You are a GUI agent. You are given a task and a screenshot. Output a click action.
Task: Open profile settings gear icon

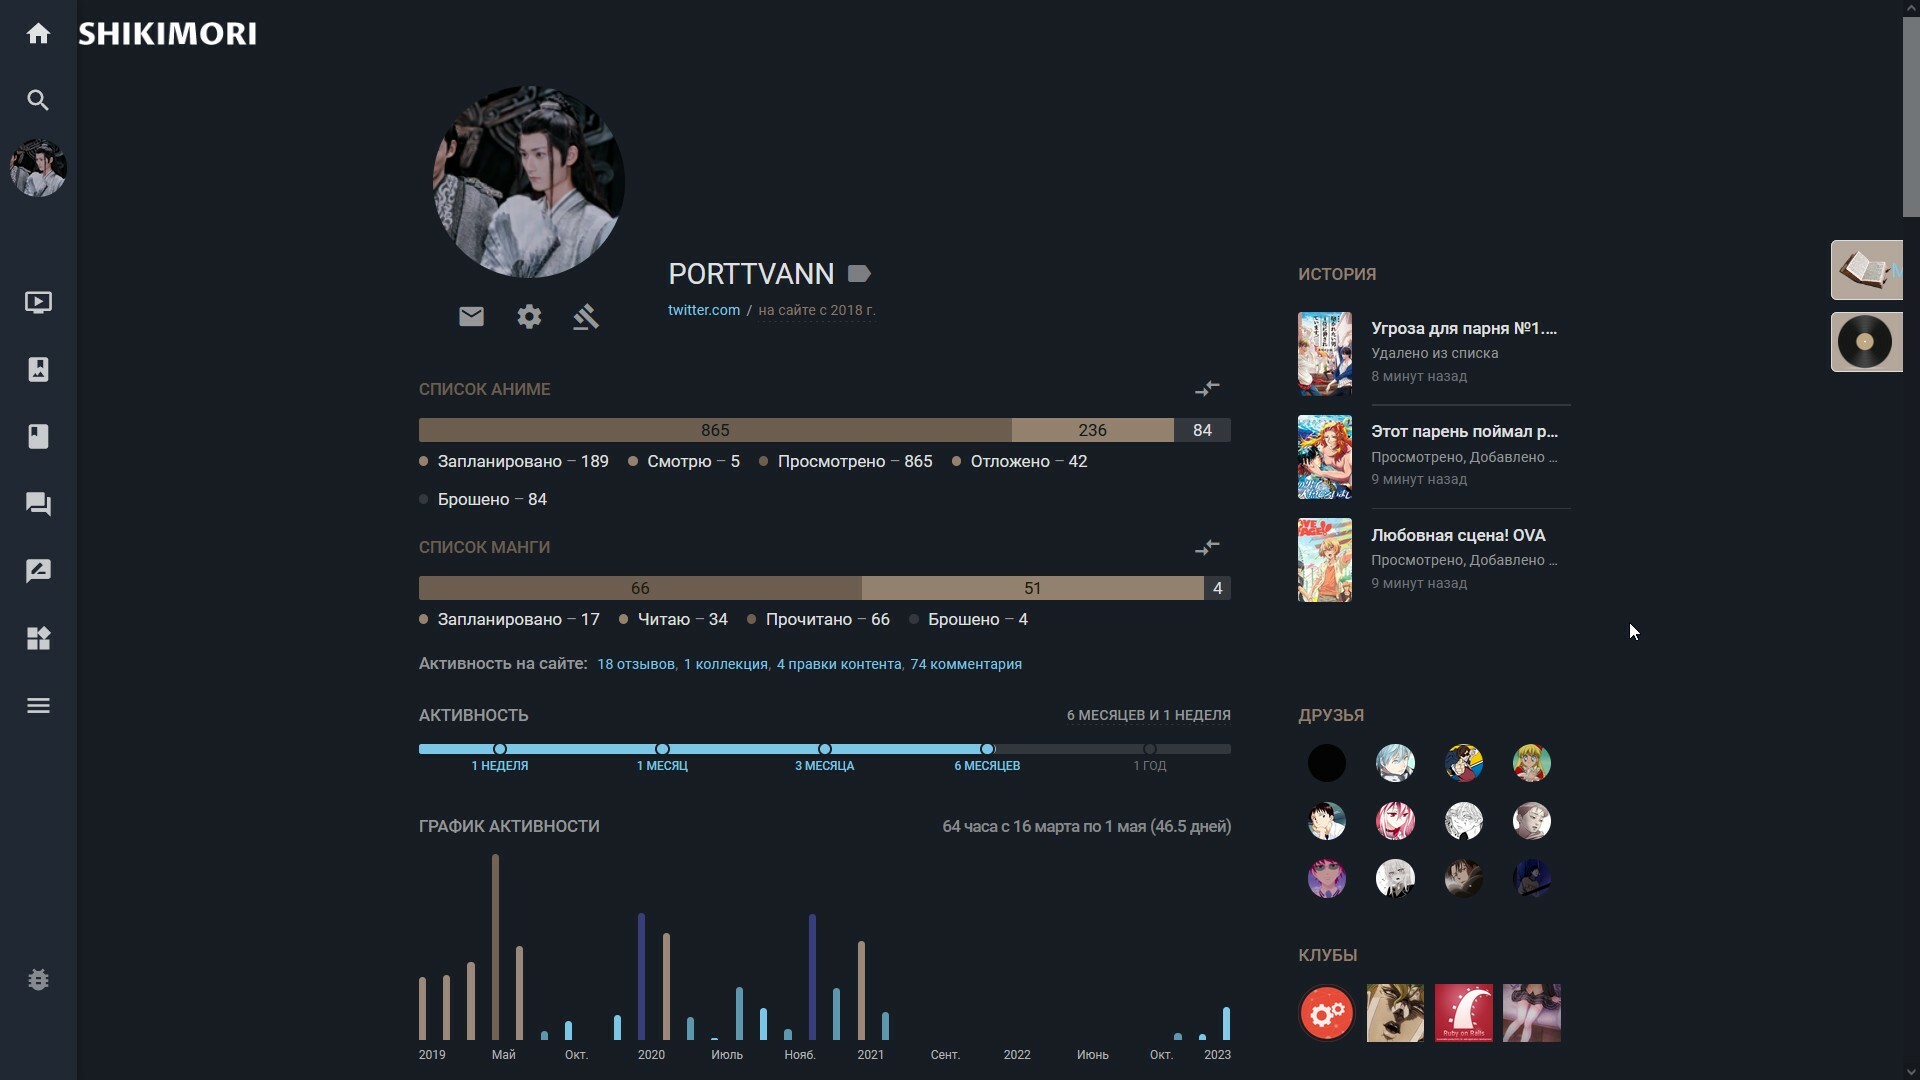point(529,317)
